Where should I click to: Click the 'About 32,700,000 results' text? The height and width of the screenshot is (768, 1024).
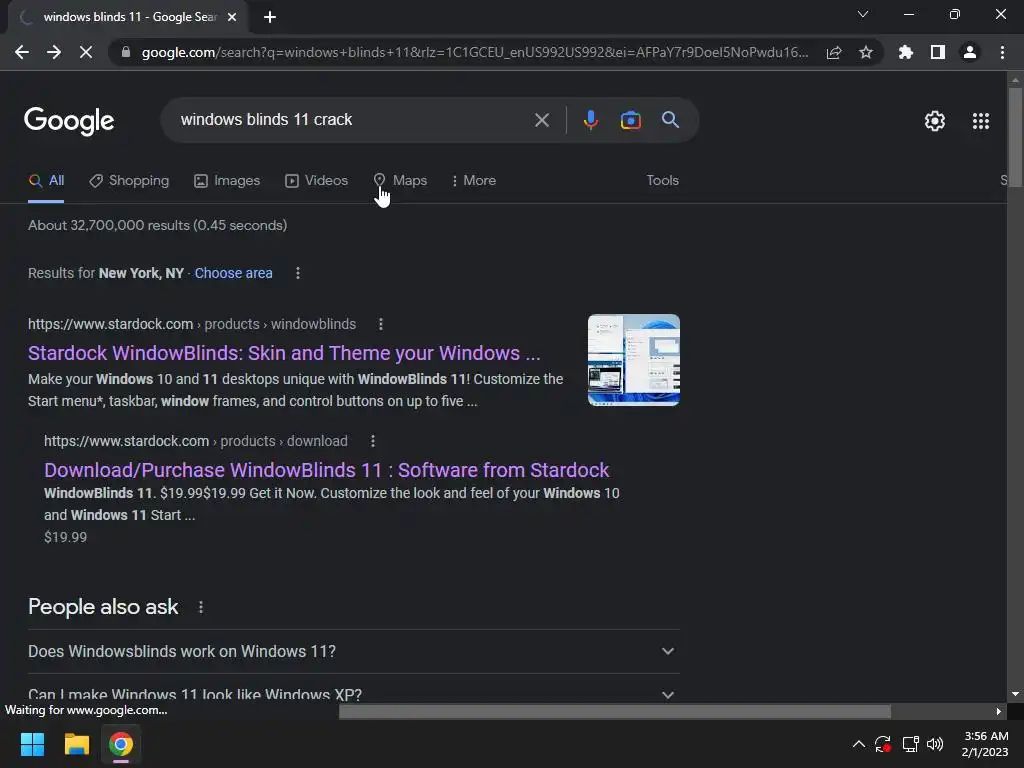click(x=157, y=225)
